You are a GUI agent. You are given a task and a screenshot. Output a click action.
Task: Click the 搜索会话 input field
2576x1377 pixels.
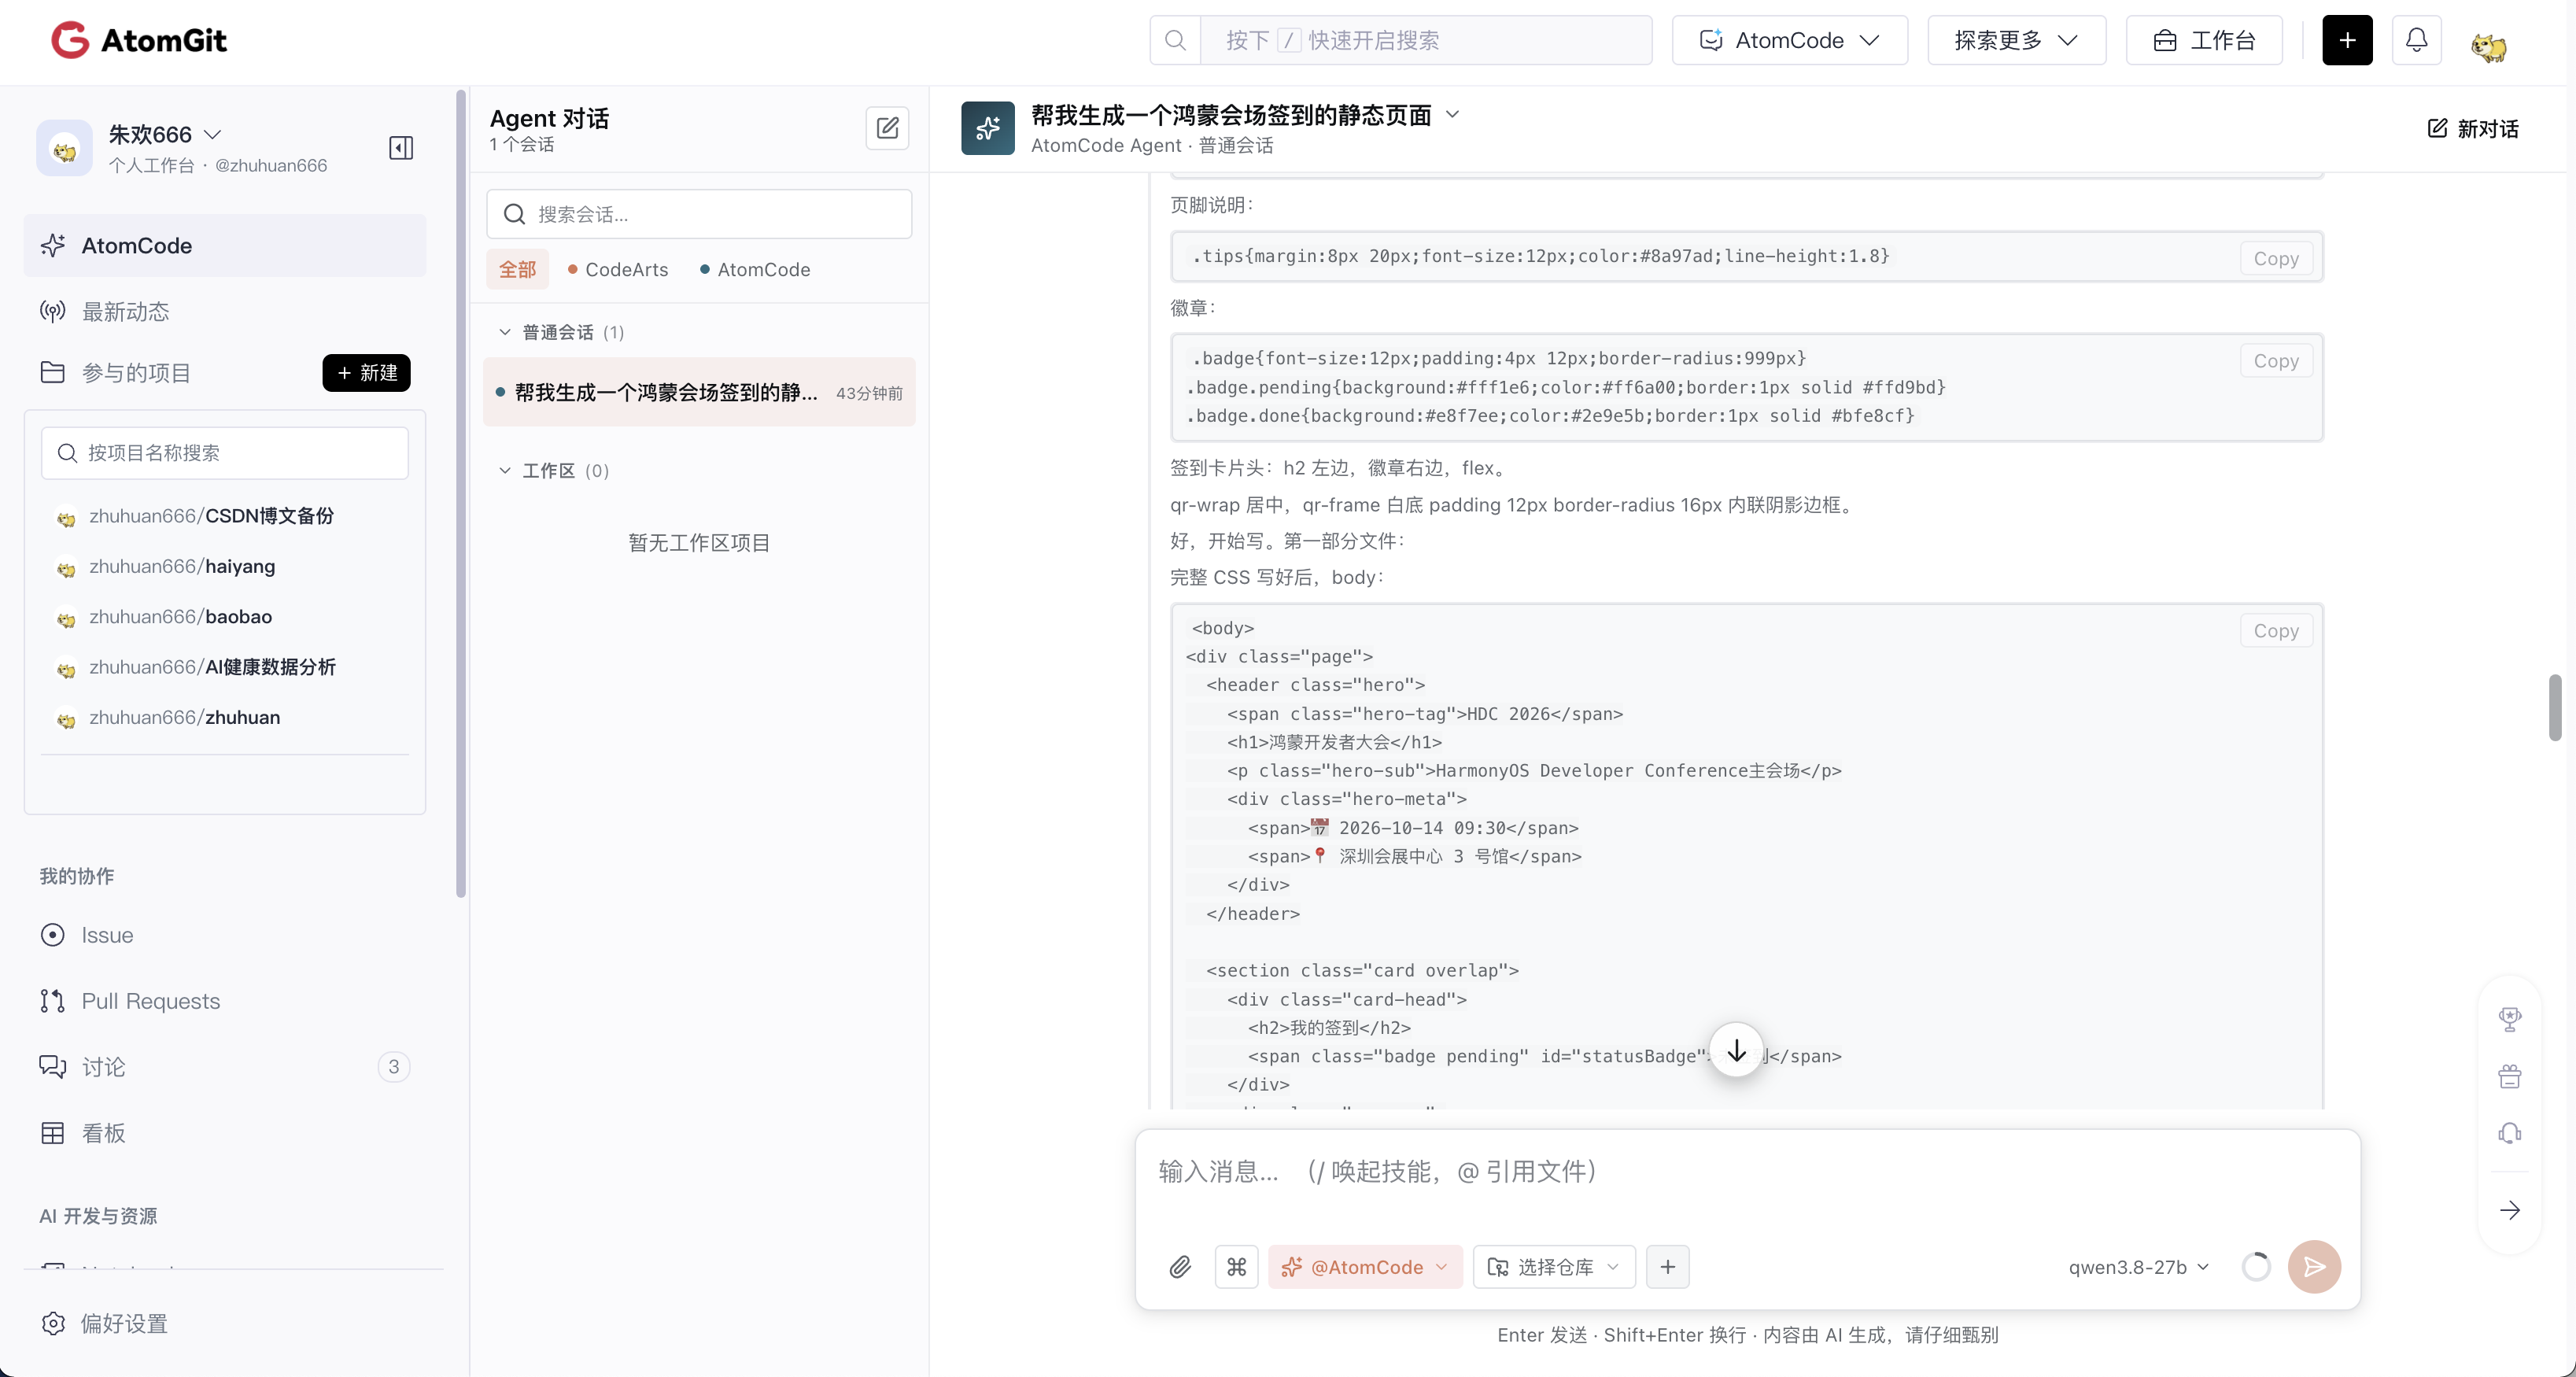click(699, 214)
